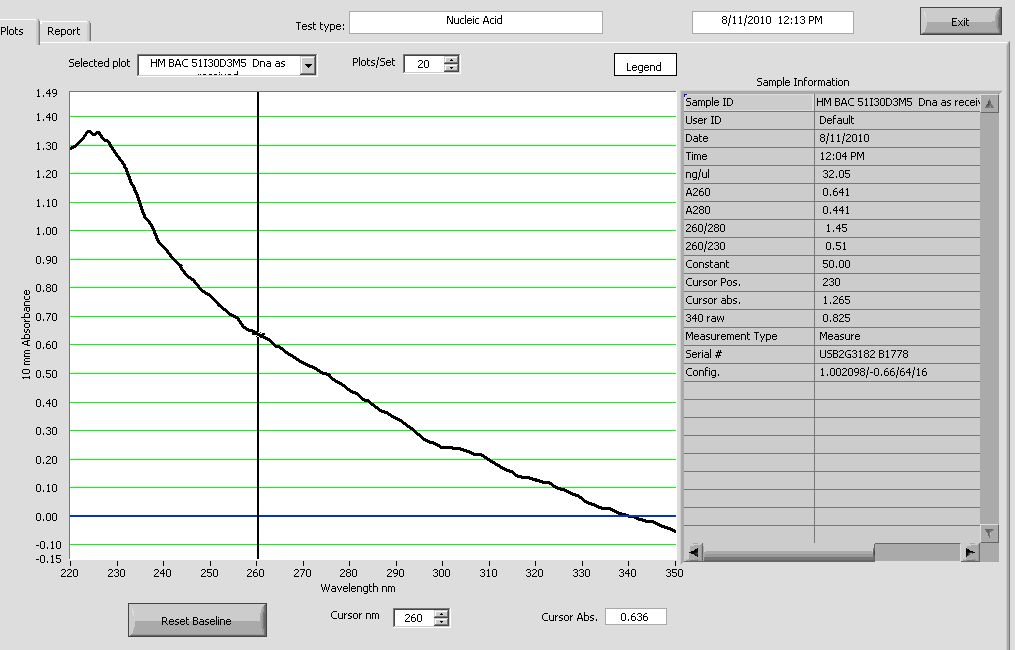Viewport: 1015px width, 650px height.
Task: Select the Measurement Type value 'Measure'
Action: click(x=897, y=337)
